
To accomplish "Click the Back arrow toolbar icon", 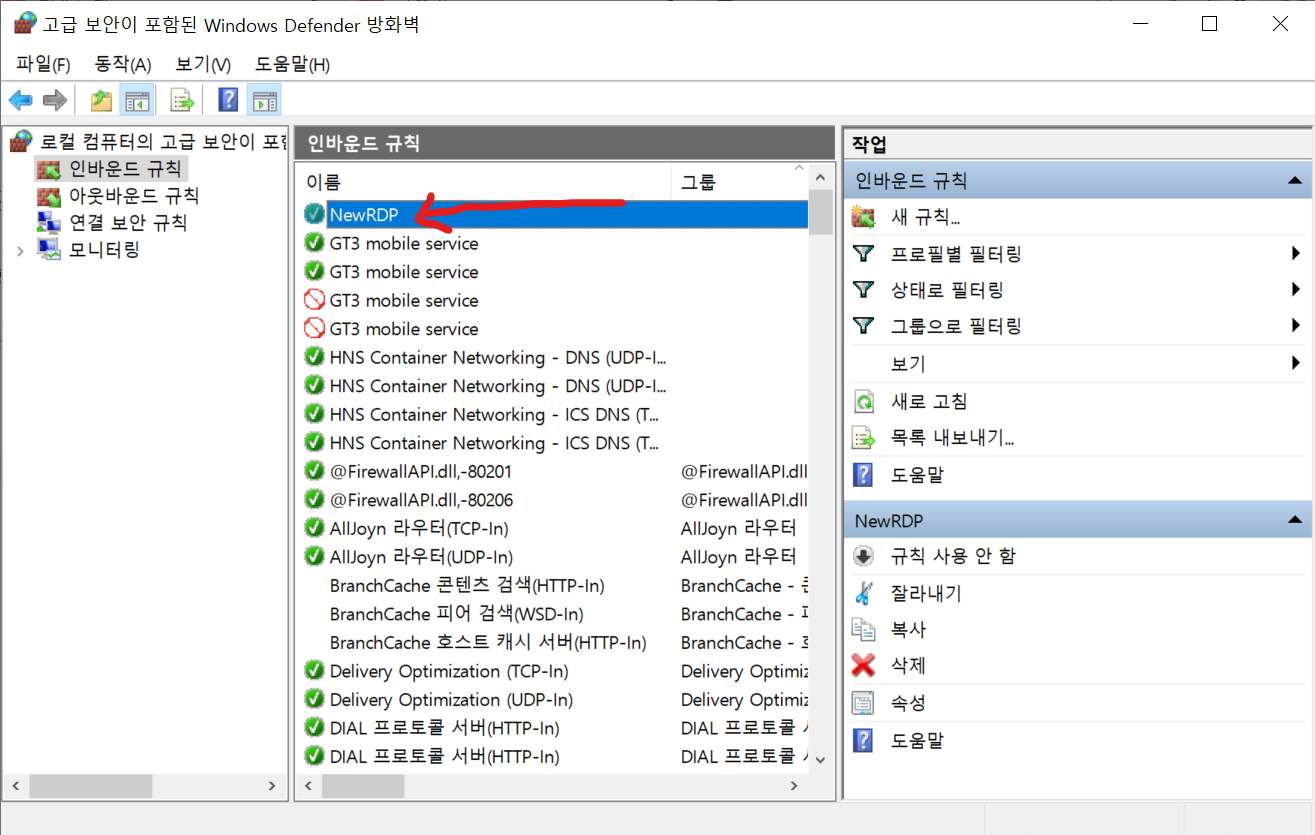I will [20, 100].
